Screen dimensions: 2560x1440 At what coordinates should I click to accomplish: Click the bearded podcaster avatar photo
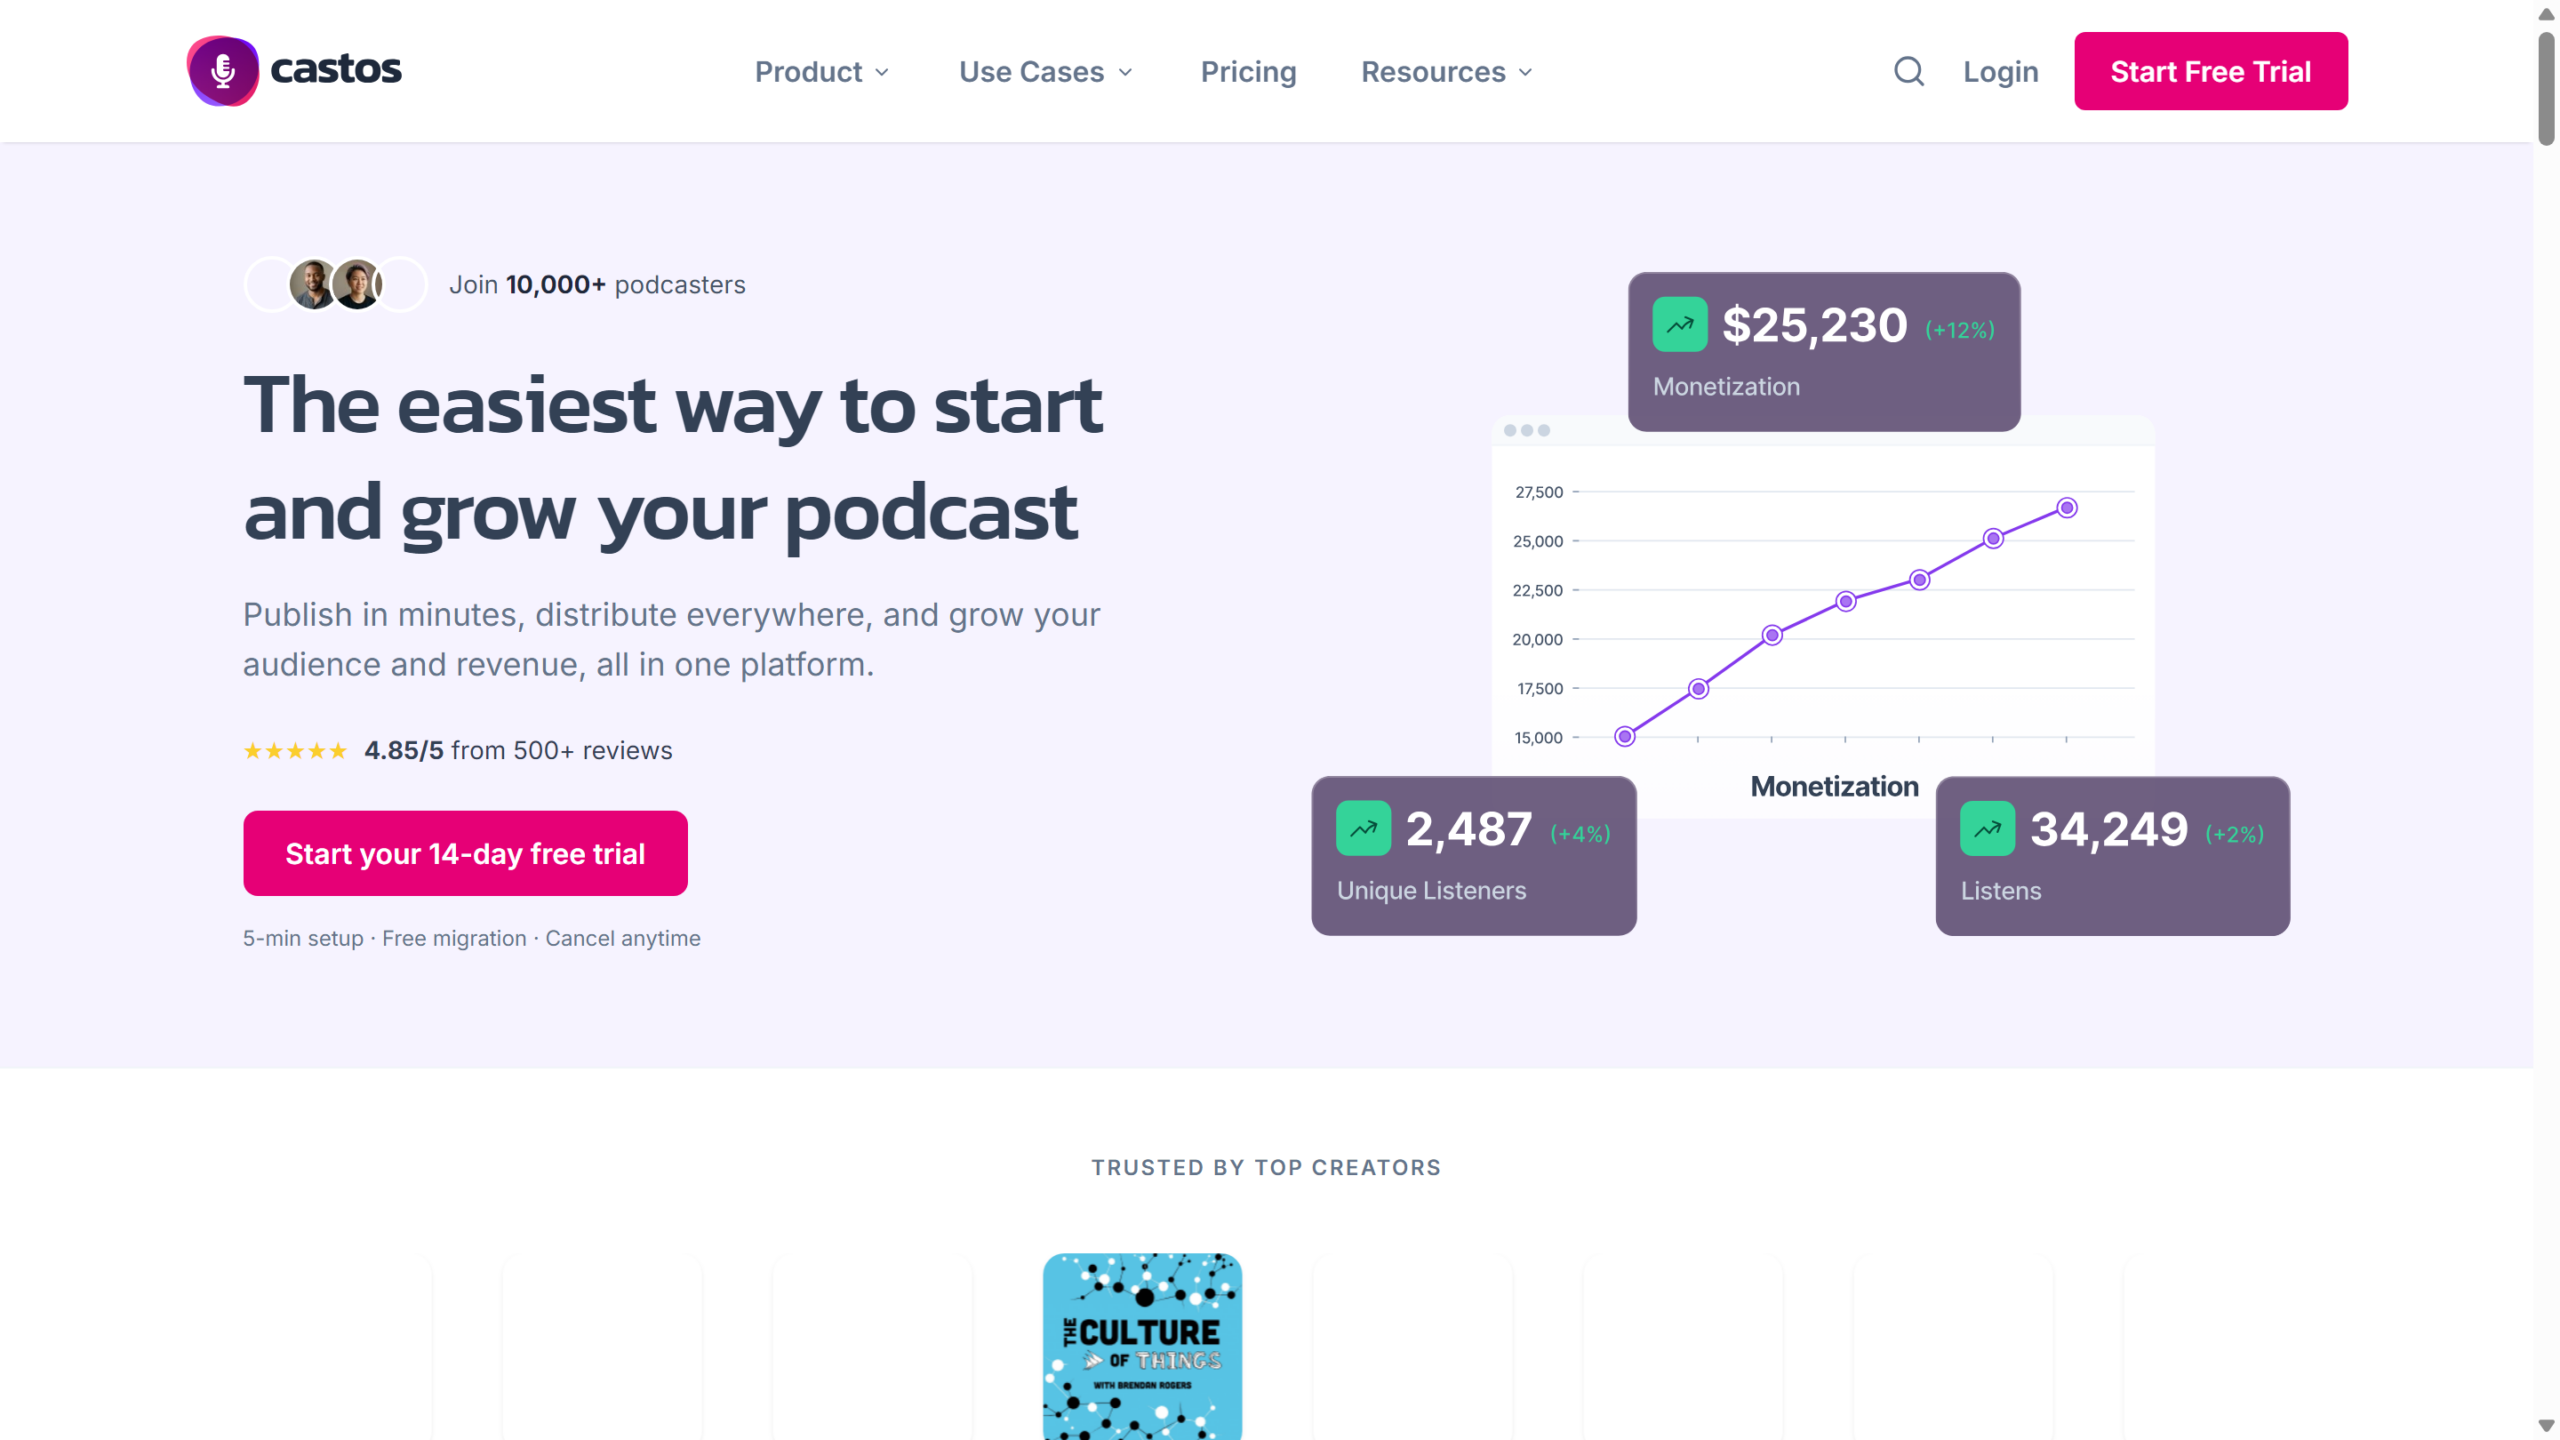pos(313,285)
